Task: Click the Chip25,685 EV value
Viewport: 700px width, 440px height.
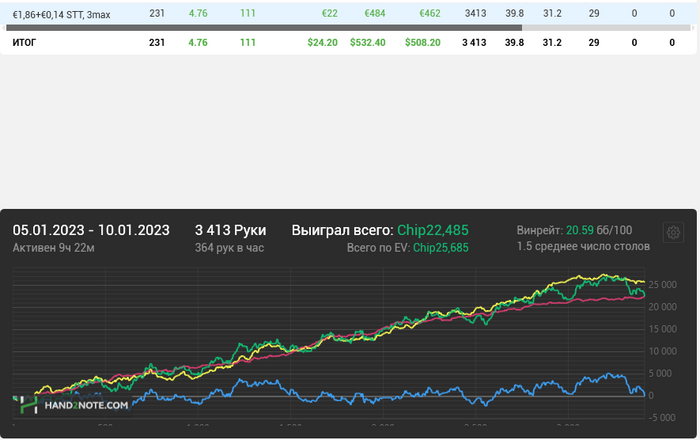Action: [x=441, y=248]
